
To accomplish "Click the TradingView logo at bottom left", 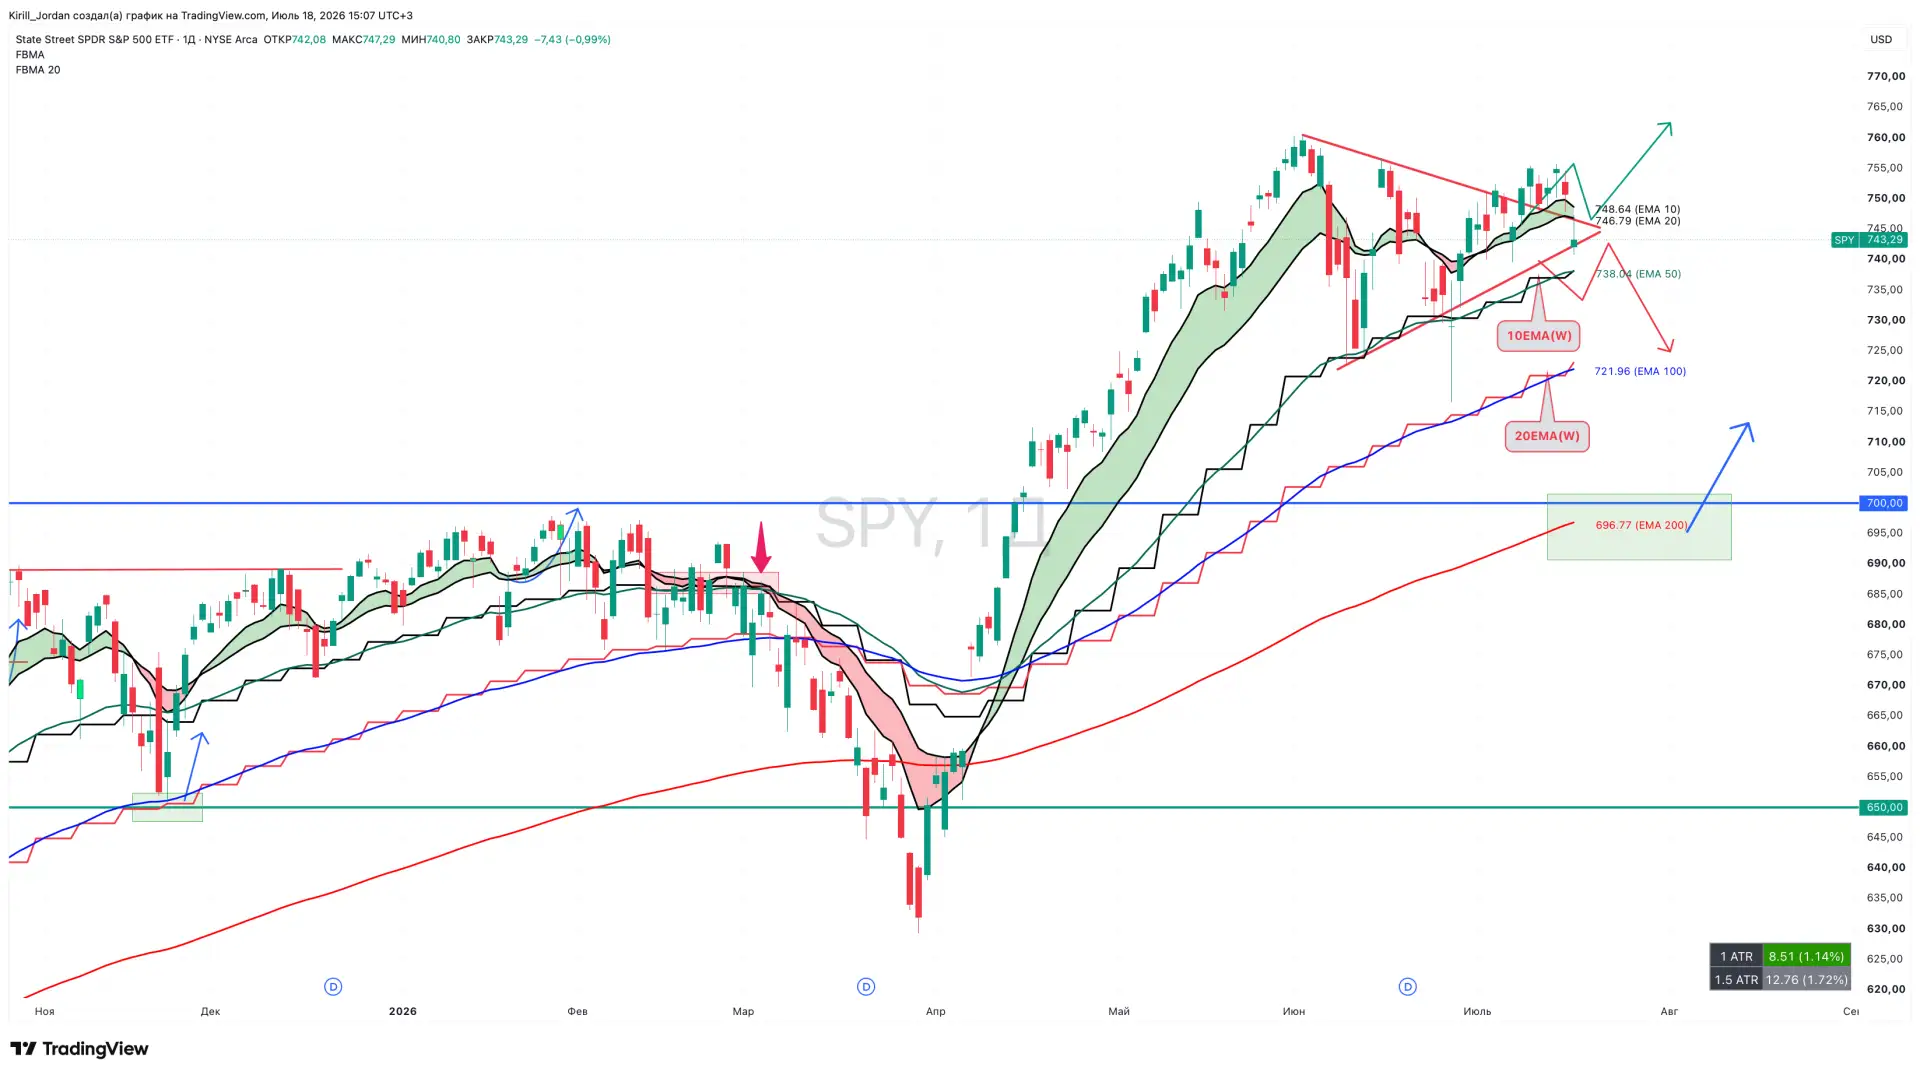I will 79,1048.
